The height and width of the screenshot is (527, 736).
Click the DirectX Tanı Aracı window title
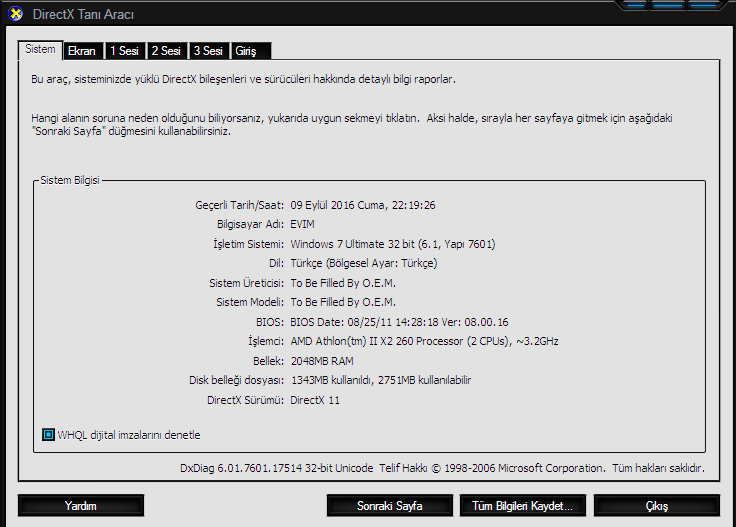click(84, 15)
